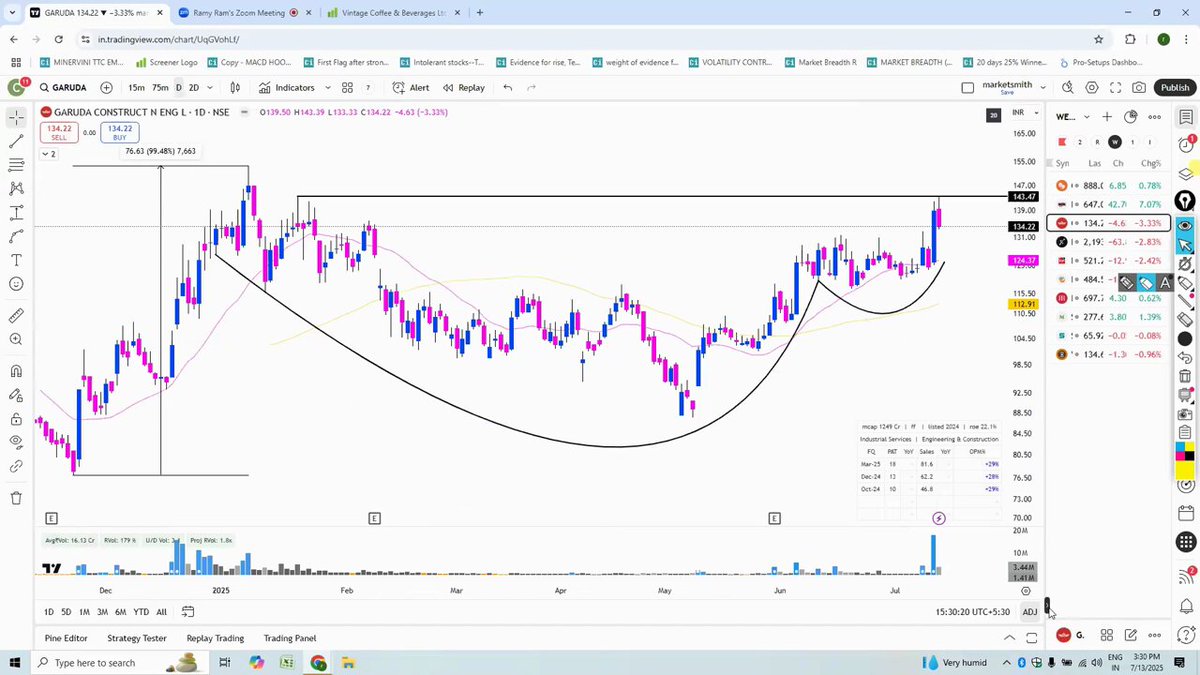Open the quick search icon

[x=1070, y=87]
